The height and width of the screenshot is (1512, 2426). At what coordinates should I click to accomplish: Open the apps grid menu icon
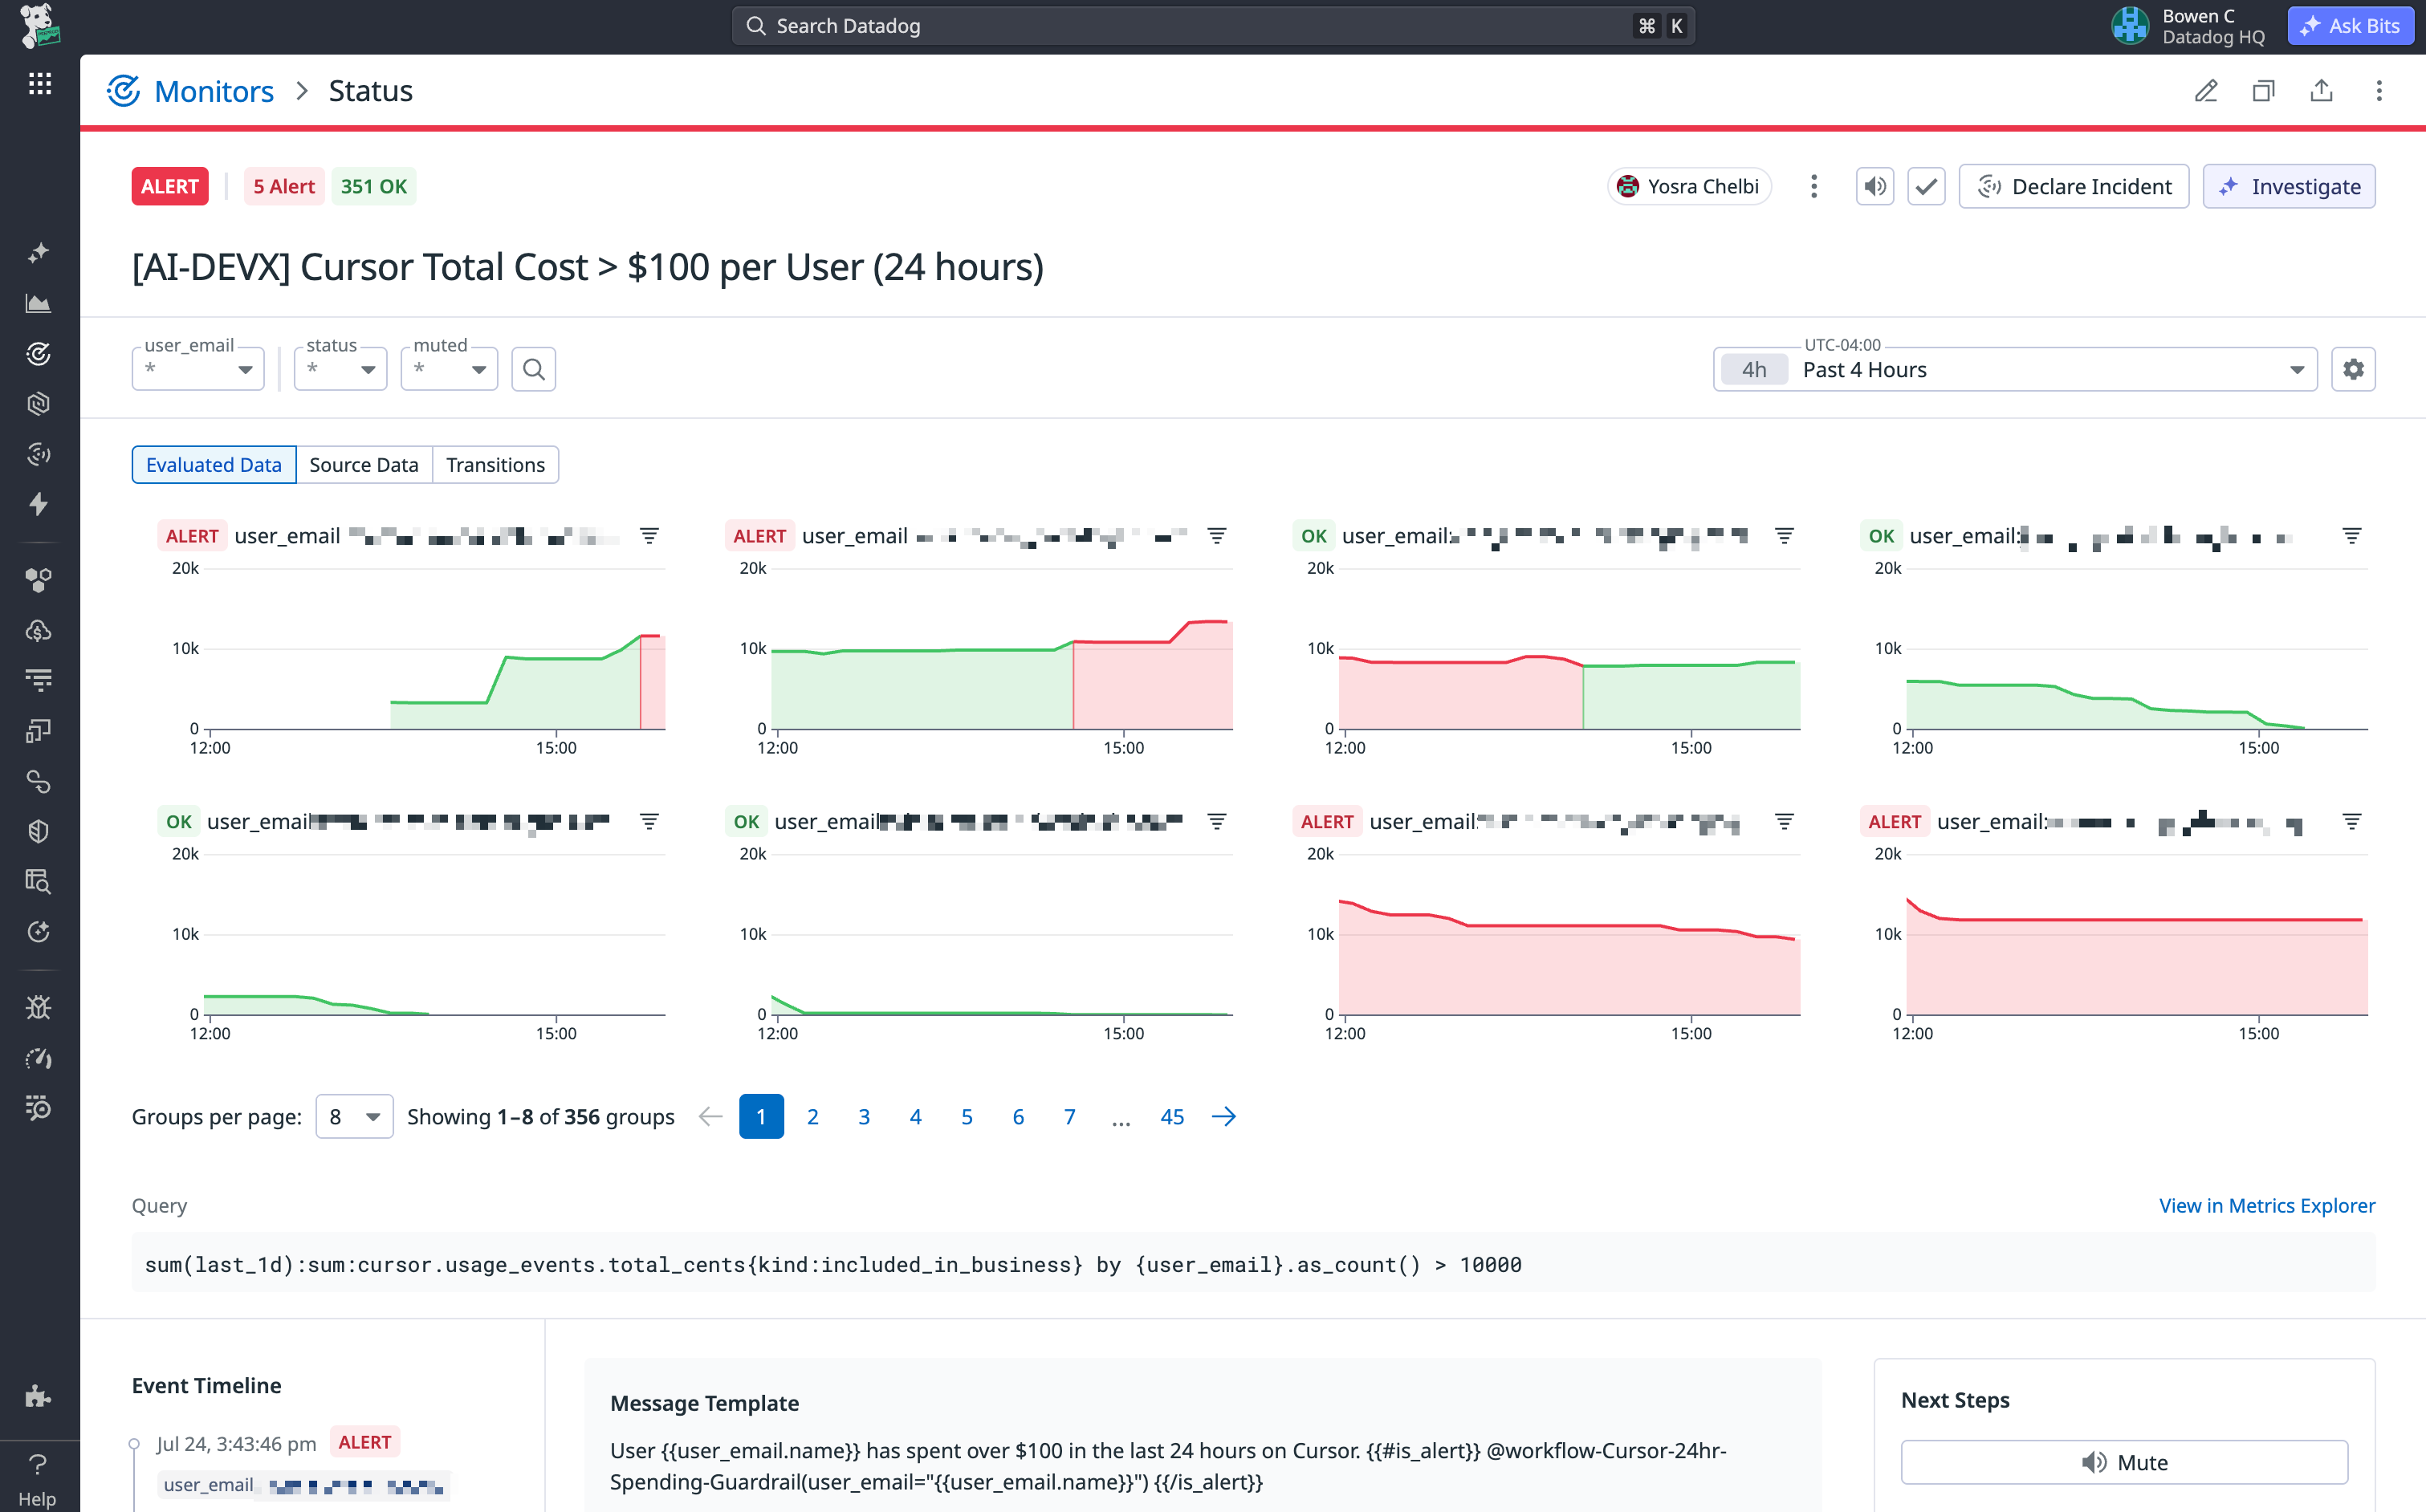point(39,83)
